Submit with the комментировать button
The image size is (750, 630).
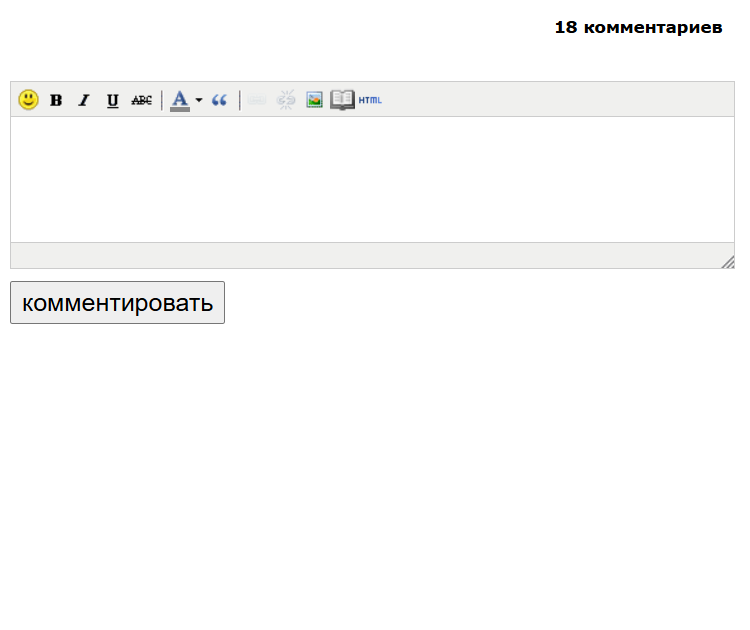(117, 302)
